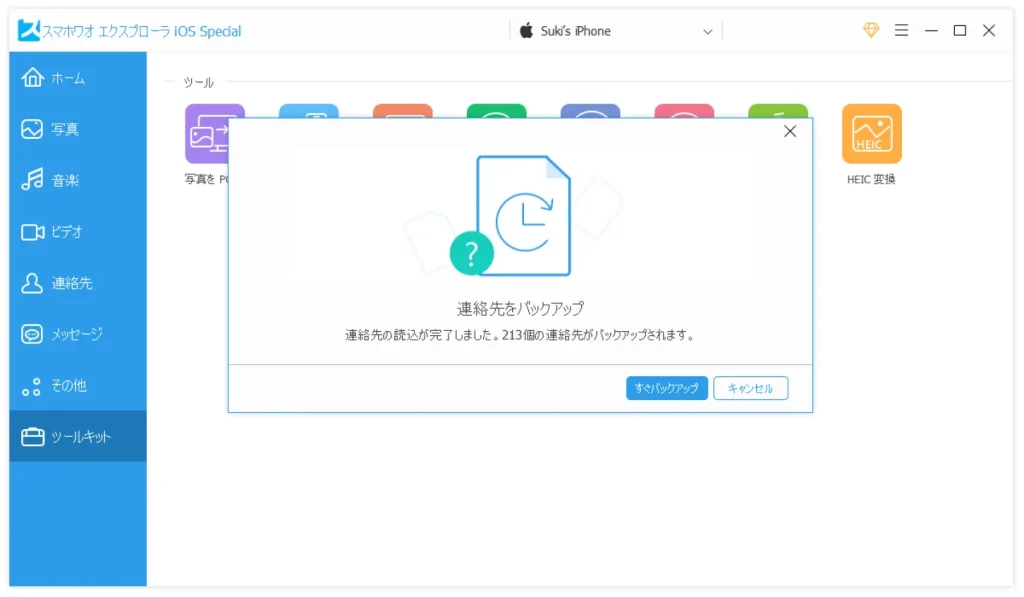The width and height of the screenshot is (1024, 597).
Task: Click the app logo in title bar
Action: click(x=28, y=31)
